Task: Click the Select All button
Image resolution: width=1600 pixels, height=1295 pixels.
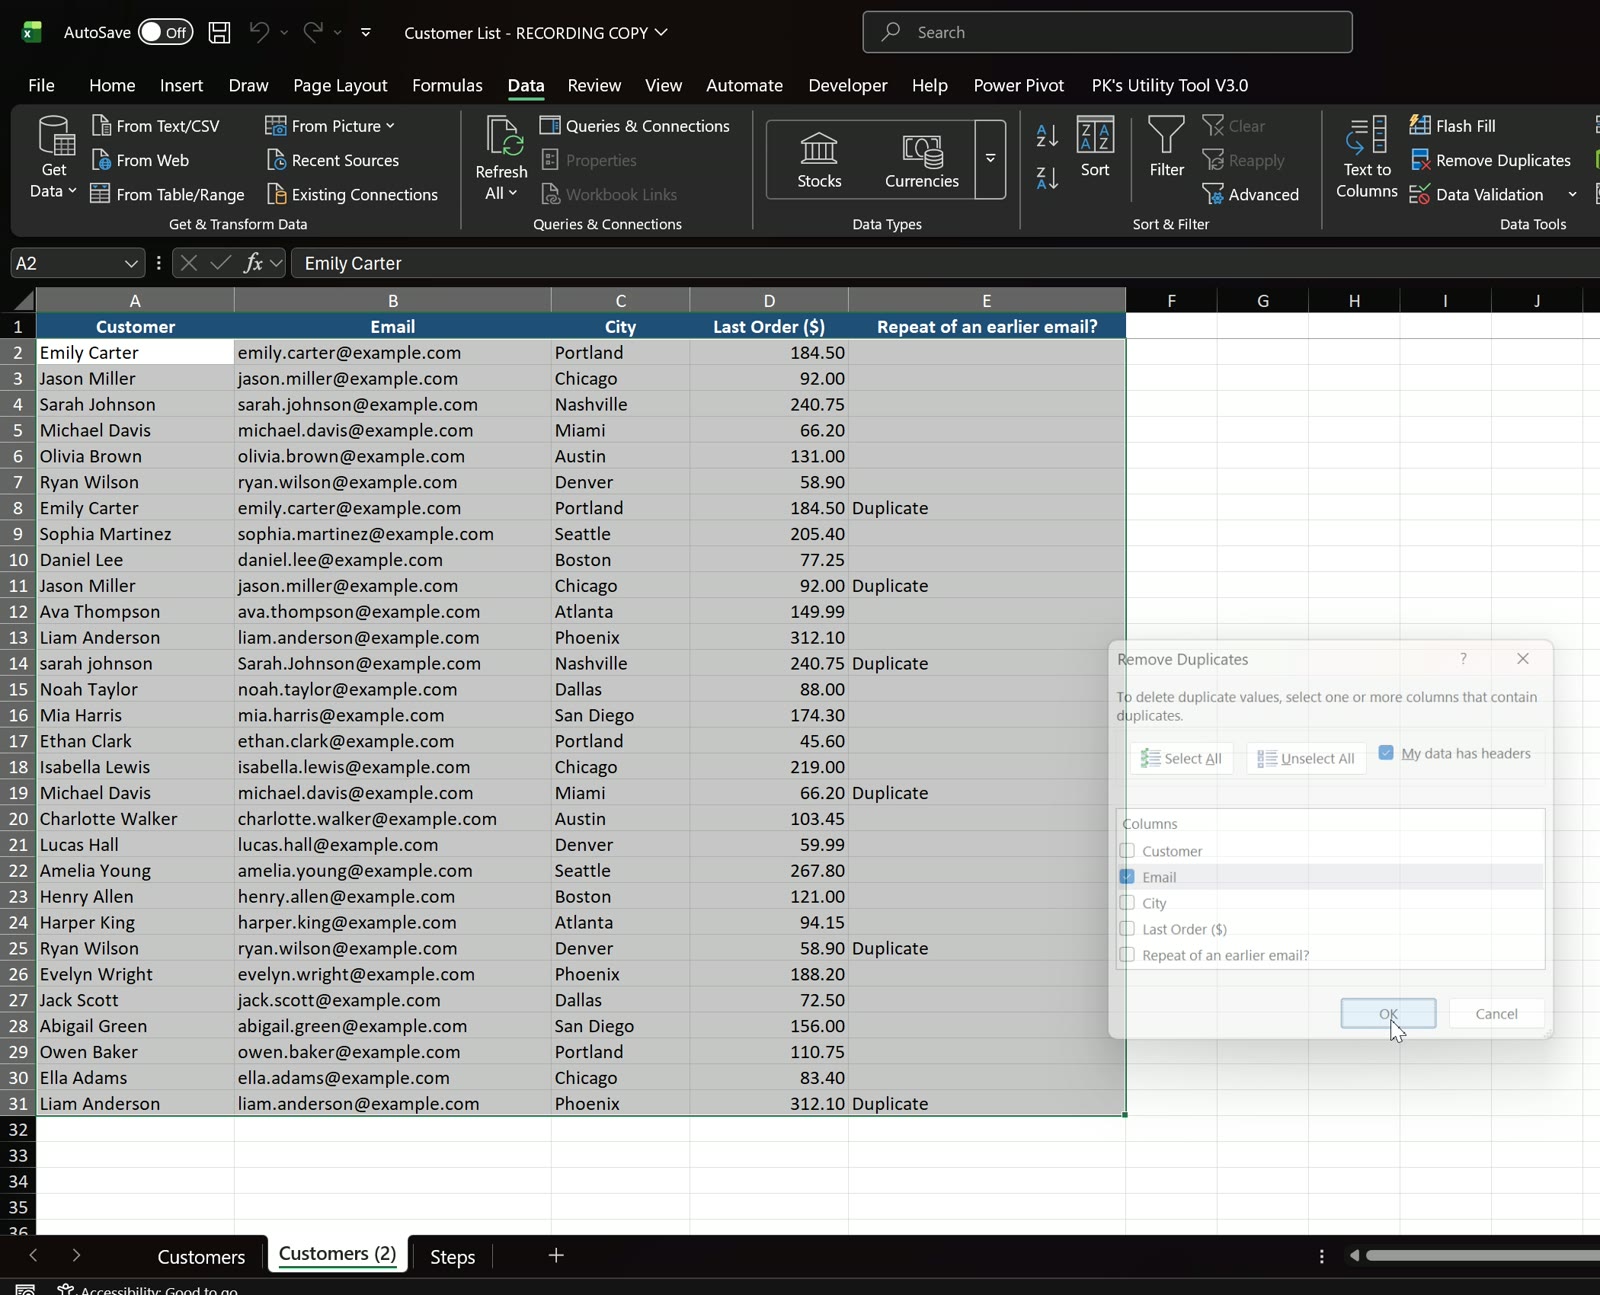Action: tap(1181, 758)
